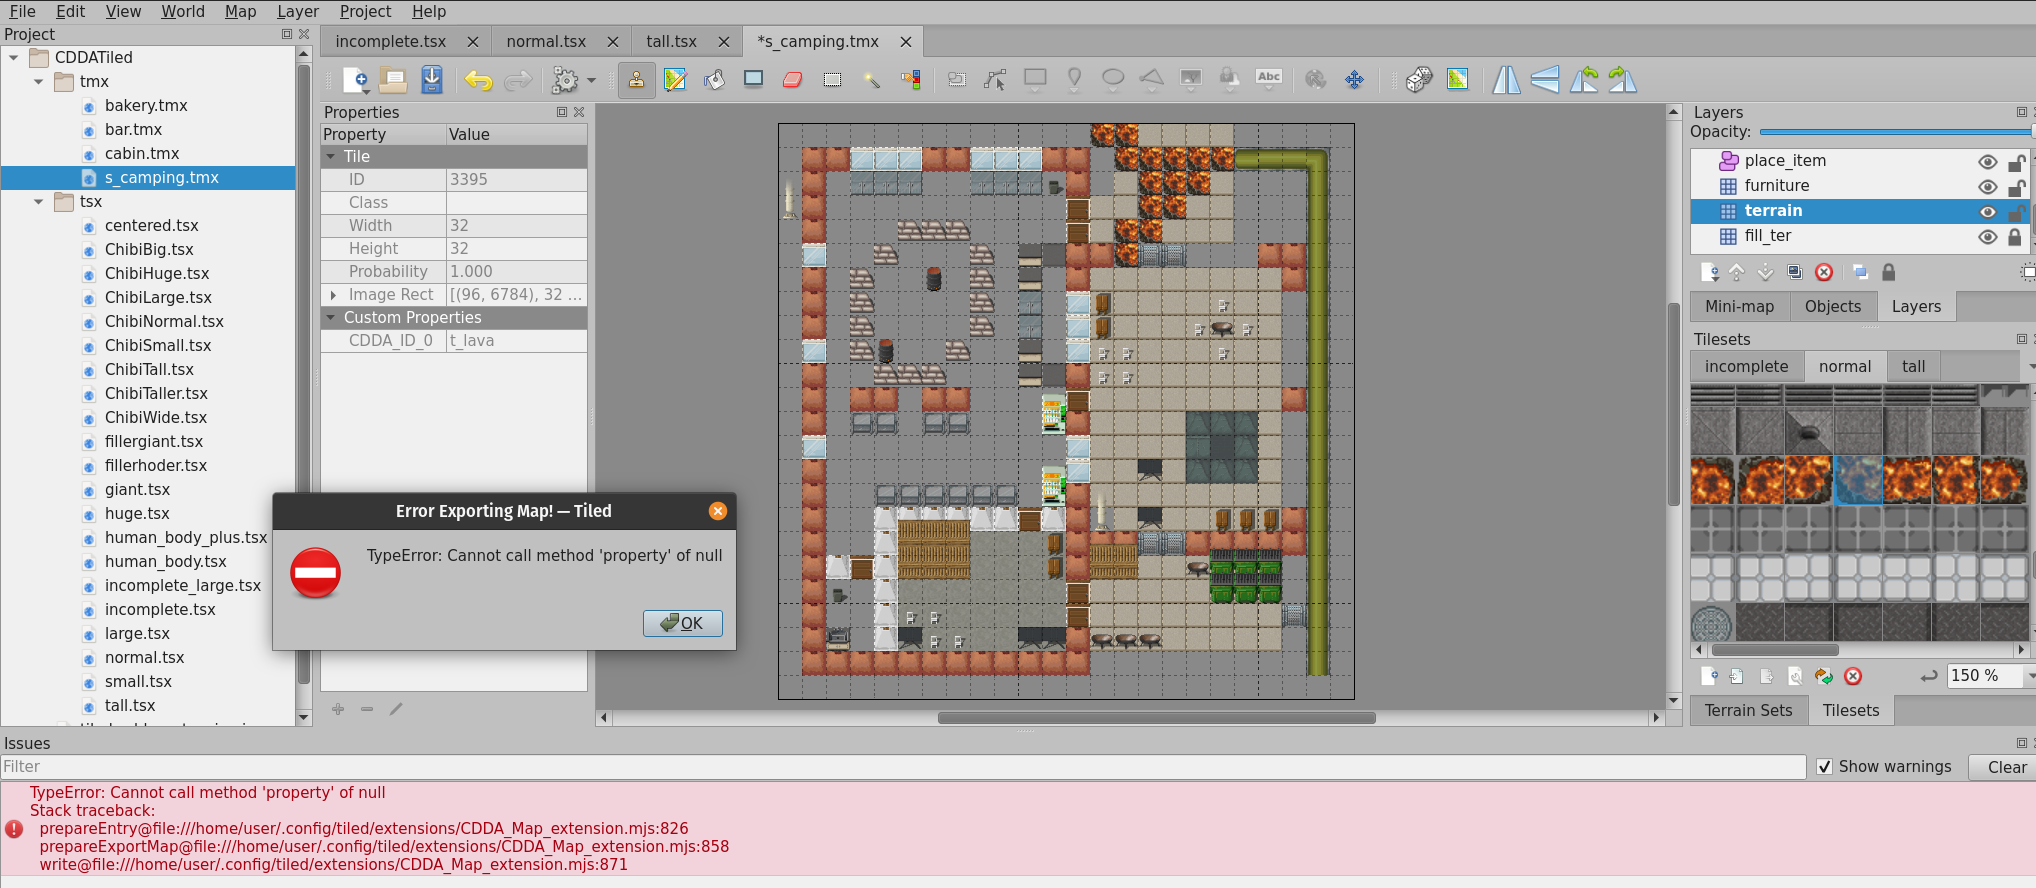This screenshot has width=2036, height=888.
Task: Uncheck the Show warnings checkbox
Action: pos(1824,767)
